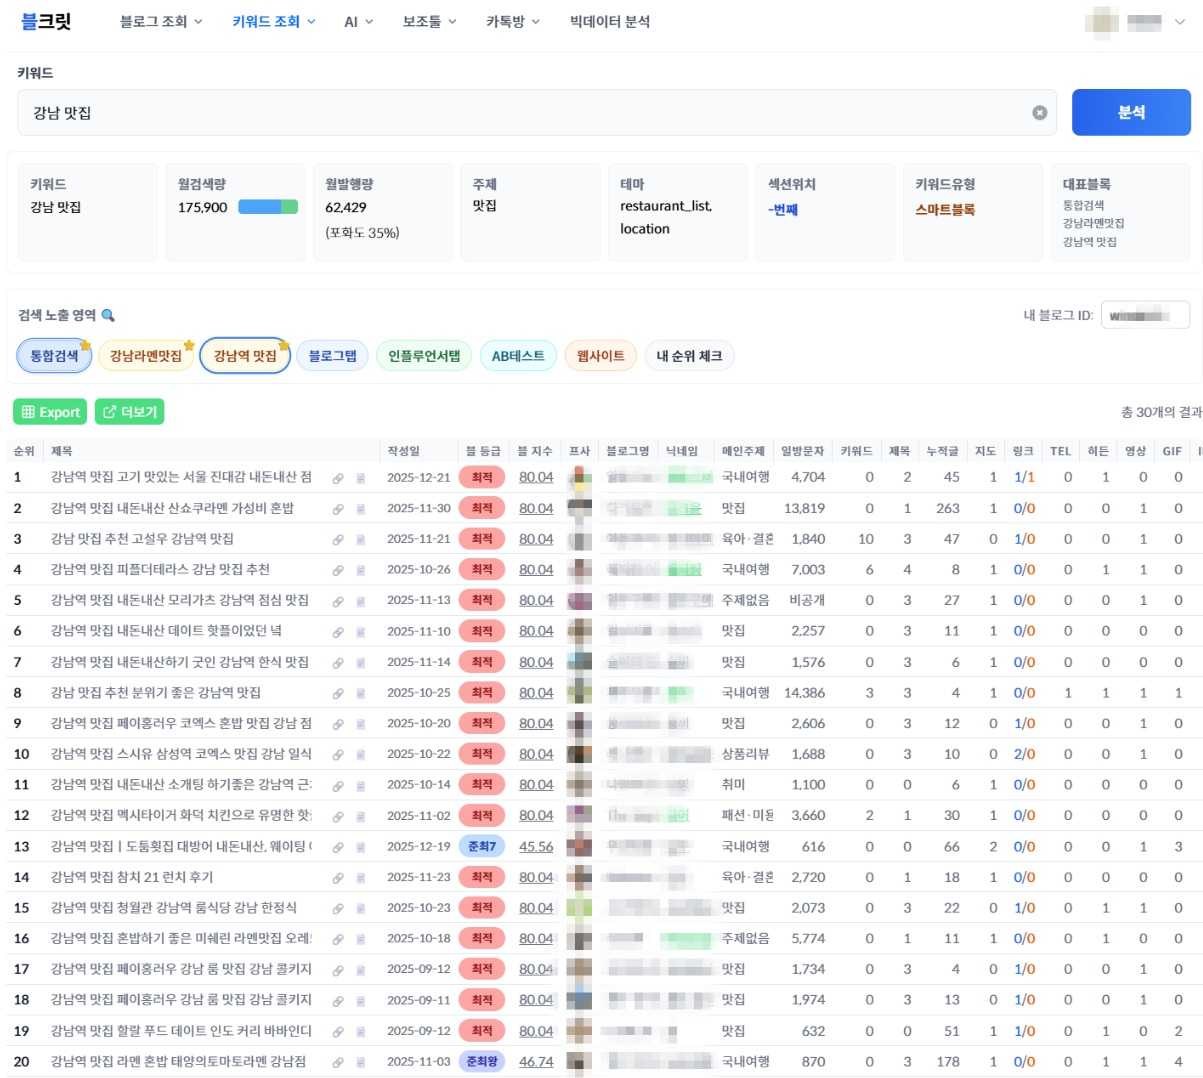Open the 빅데이터 분석 menu item

tap(609, 21)
